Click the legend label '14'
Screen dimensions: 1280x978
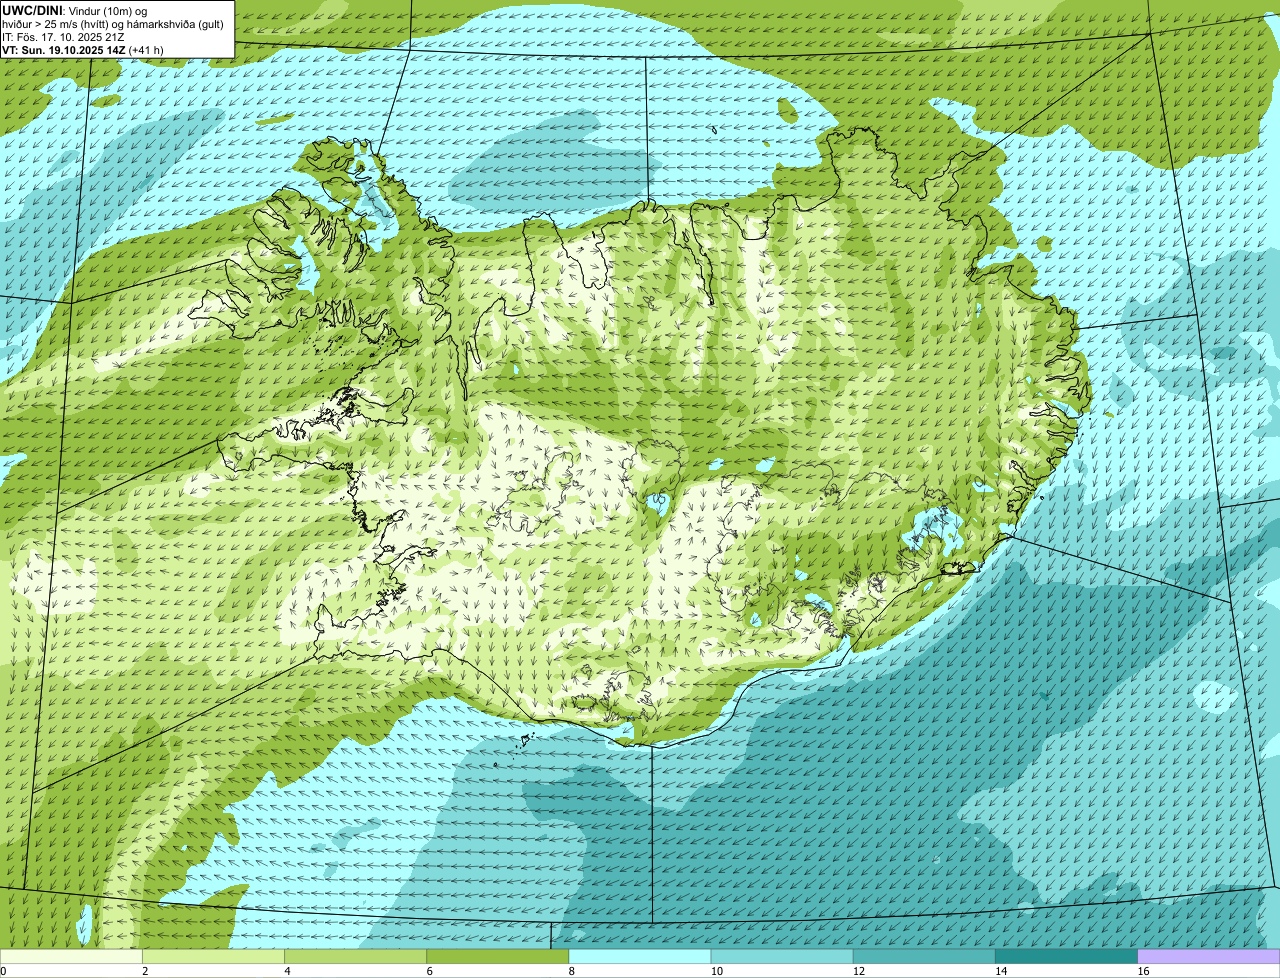(x=1001, y=971)
